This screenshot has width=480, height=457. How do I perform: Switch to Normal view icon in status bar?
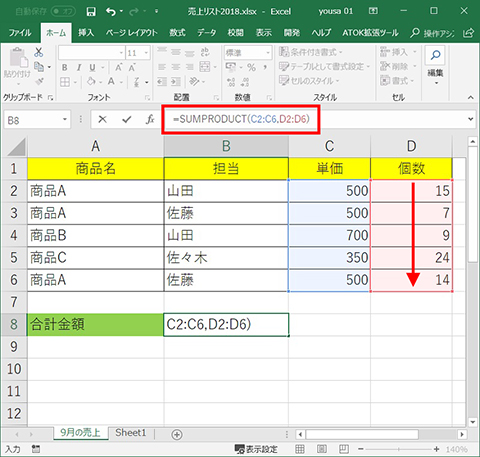pos(300,449)
